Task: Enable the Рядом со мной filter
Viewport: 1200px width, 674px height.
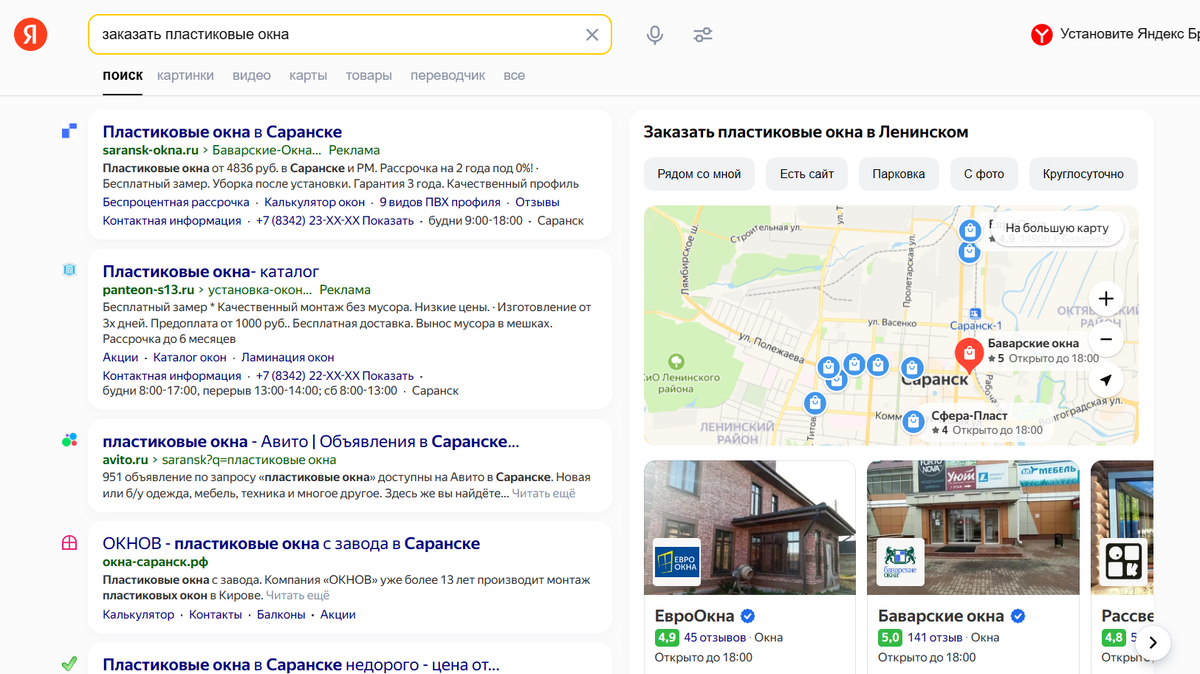Action: [697, 173]
